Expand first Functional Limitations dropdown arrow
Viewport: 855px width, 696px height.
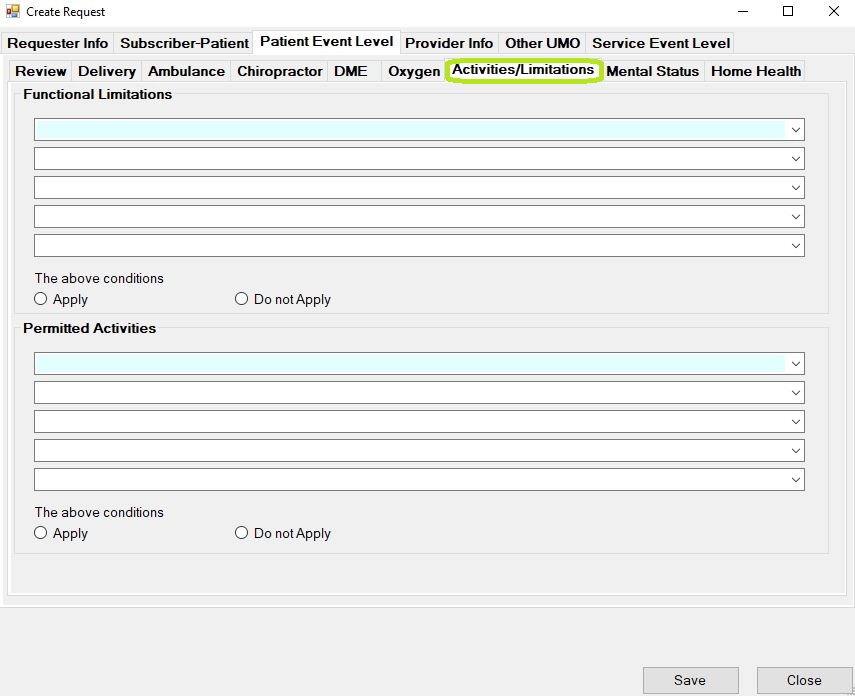click(796, 130)
